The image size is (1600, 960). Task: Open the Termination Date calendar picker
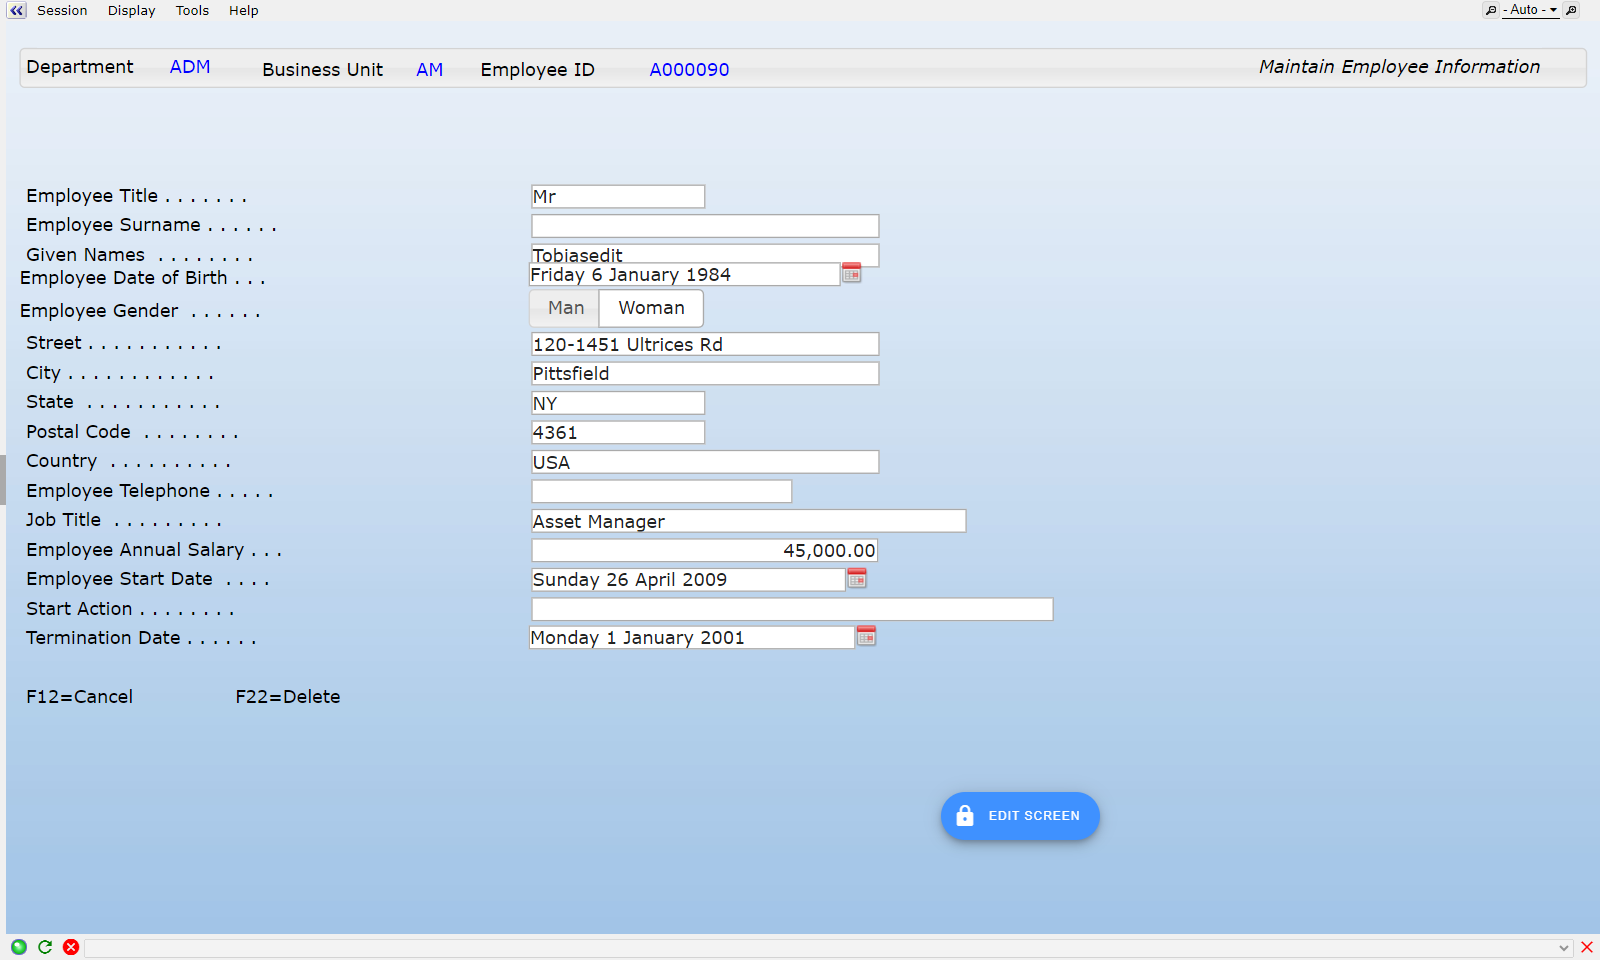click(x=866, y=636)
